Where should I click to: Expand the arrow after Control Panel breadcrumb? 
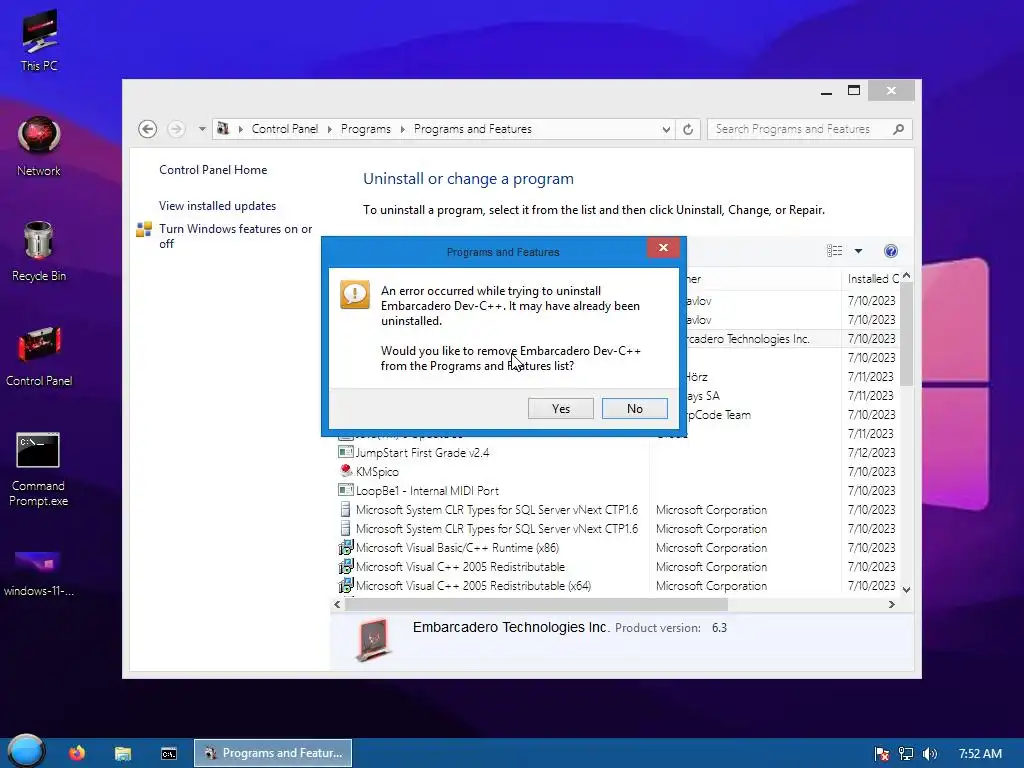(x=330, y=129)
